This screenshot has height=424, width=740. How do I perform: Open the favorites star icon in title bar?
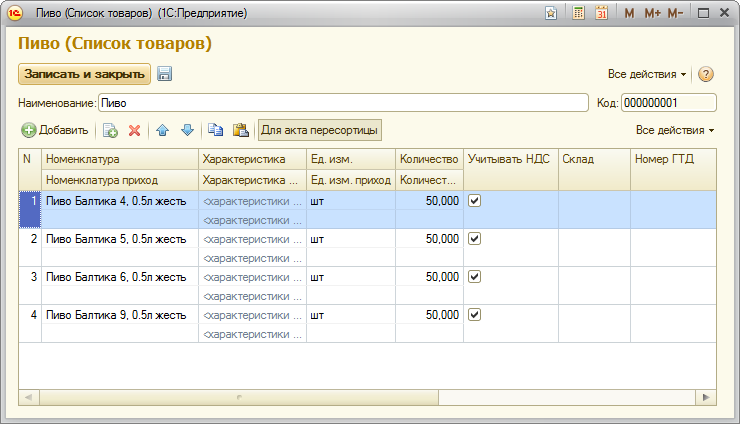pos(551,13)
